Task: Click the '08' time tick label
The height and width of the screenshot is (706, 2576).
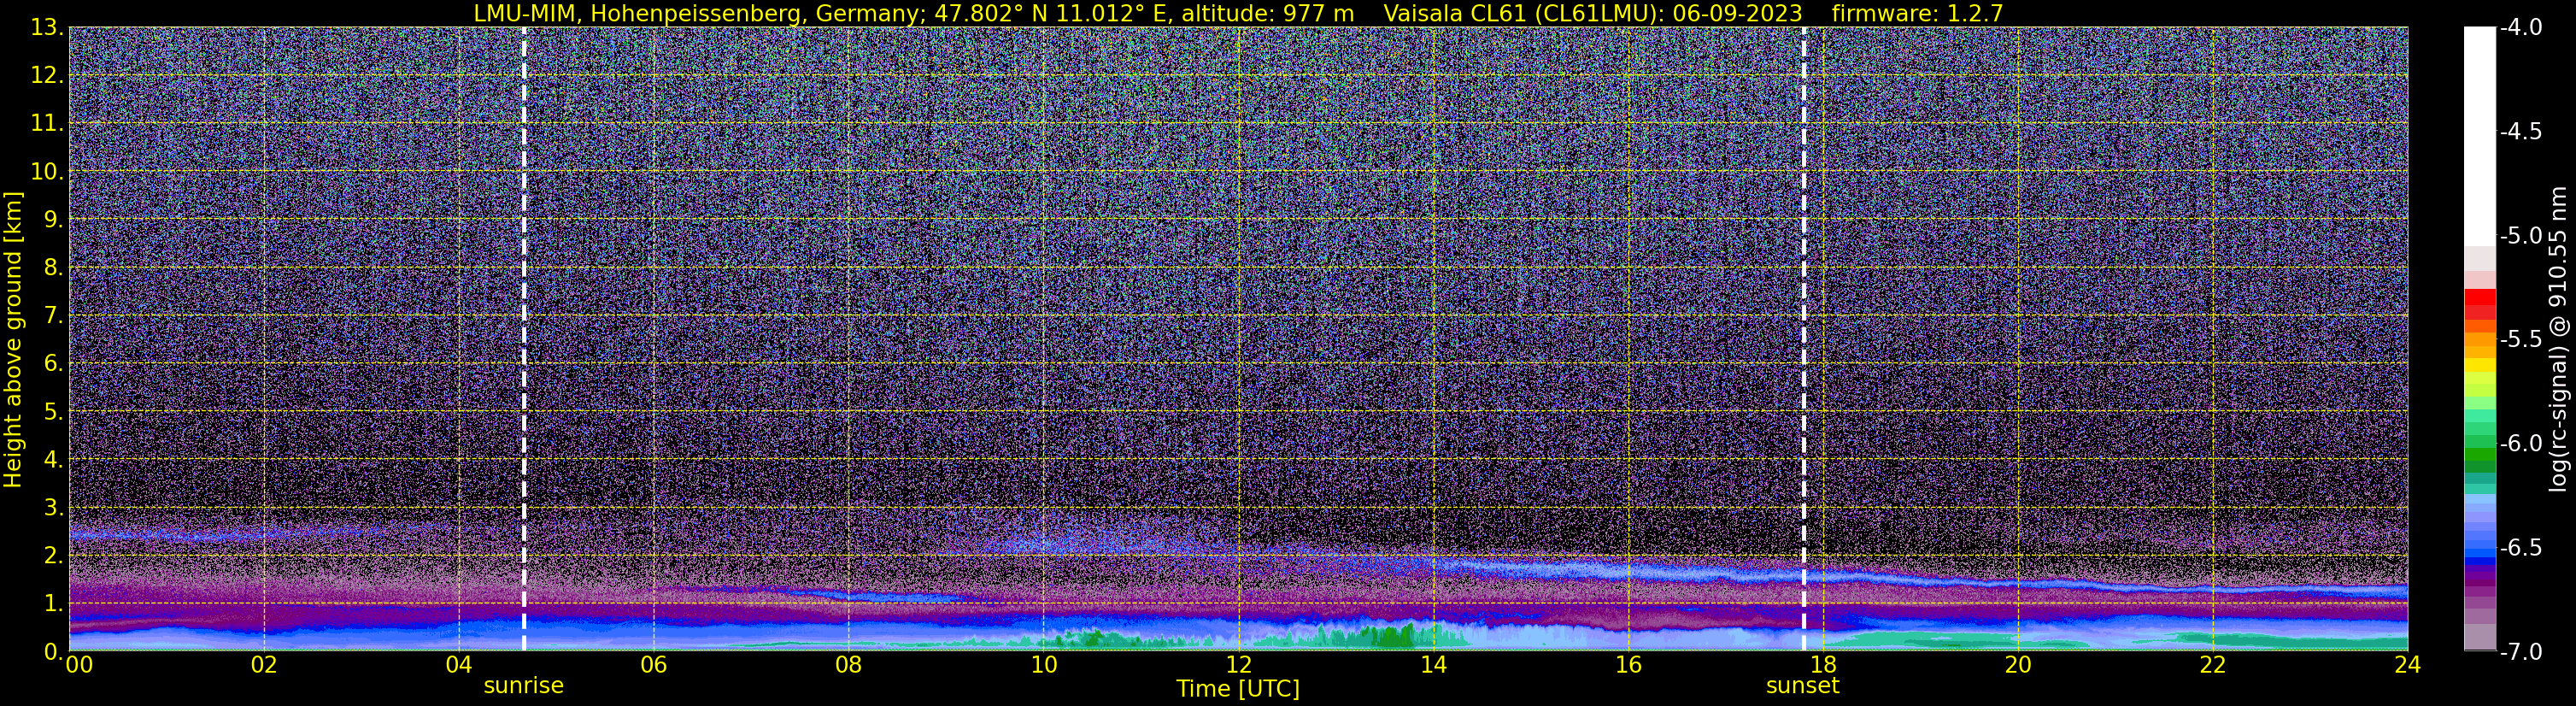Action: [848, 665]
